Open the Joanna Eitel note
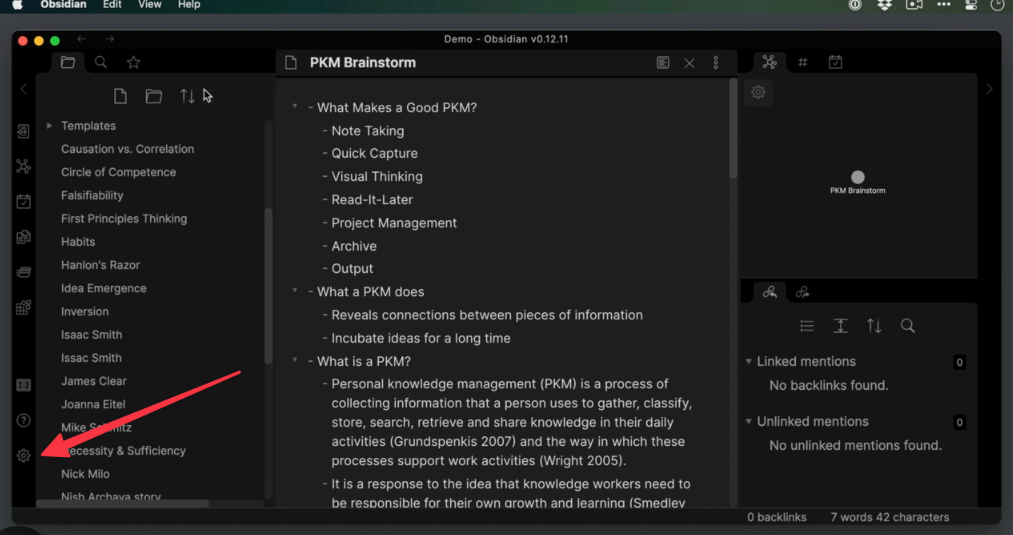This screenshot has height=535, width=1013. pyautogui.click(x=93, y=405)
